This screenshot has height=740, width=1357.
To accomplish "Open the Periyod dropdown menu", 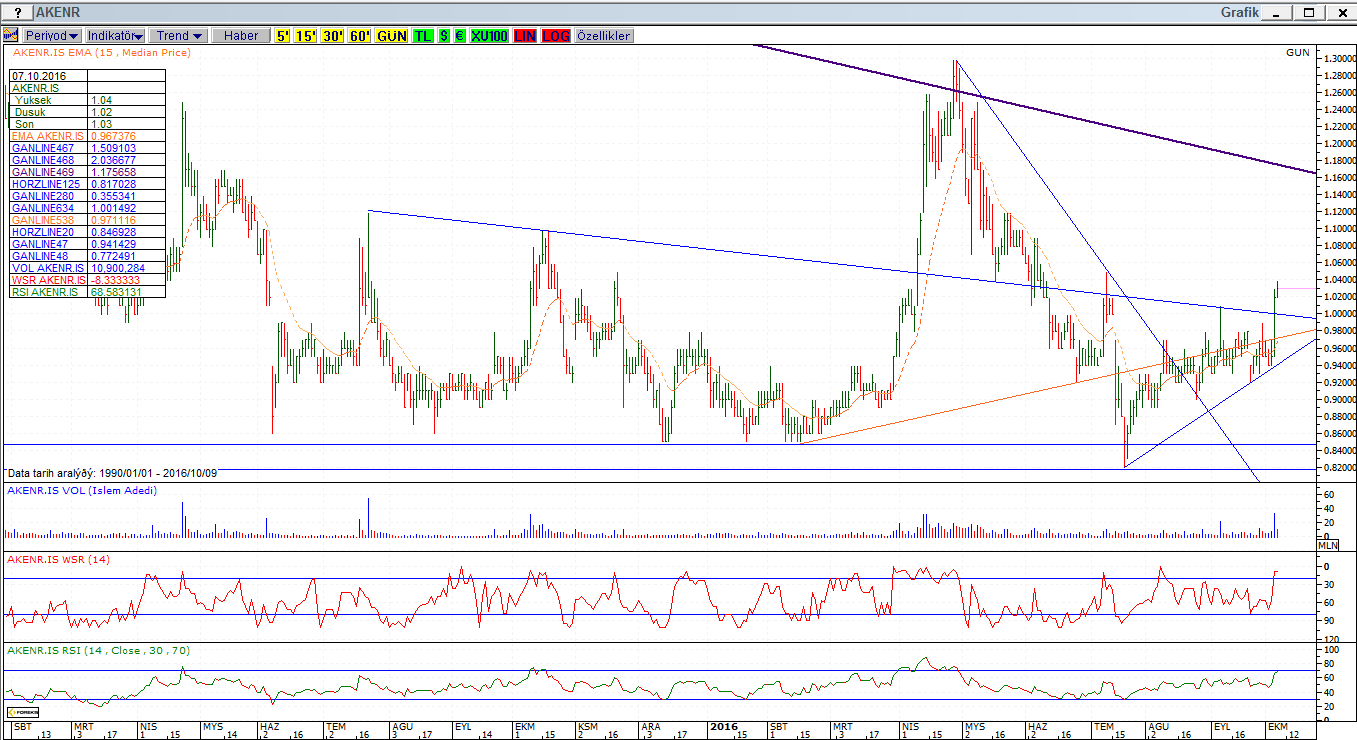I will (x=52, y=35).
